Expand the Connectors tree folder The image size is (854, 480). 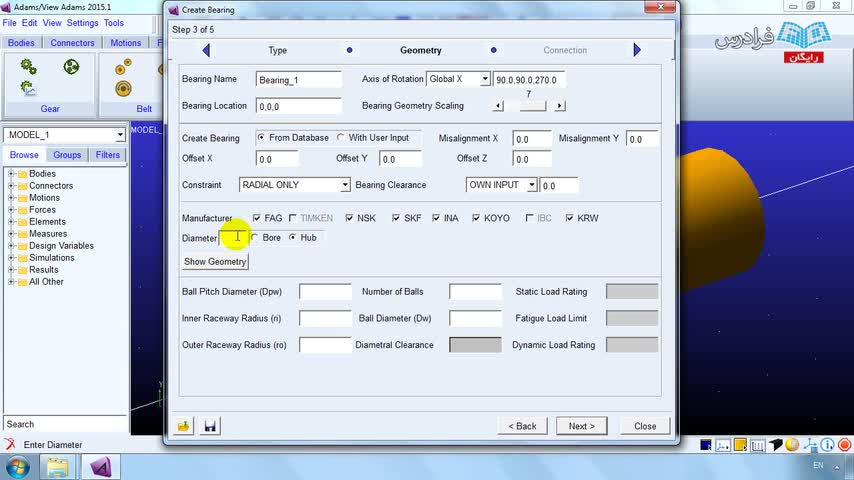(10, 186)
